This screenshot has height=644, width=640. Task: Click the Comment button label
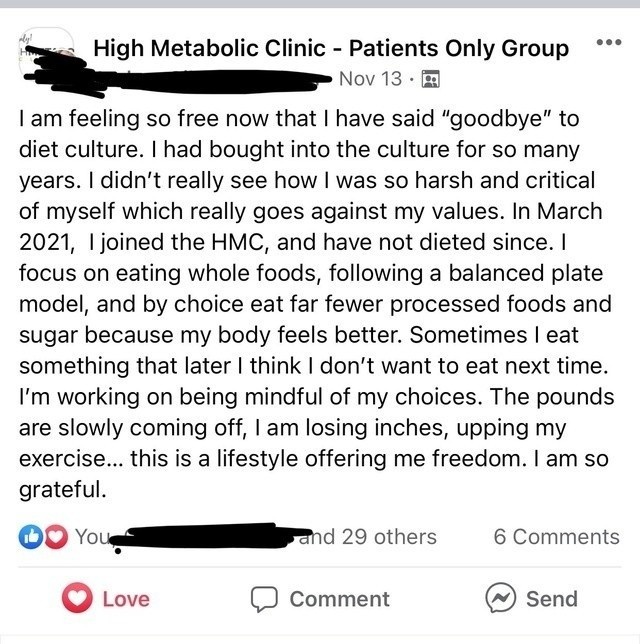point(339,599)
